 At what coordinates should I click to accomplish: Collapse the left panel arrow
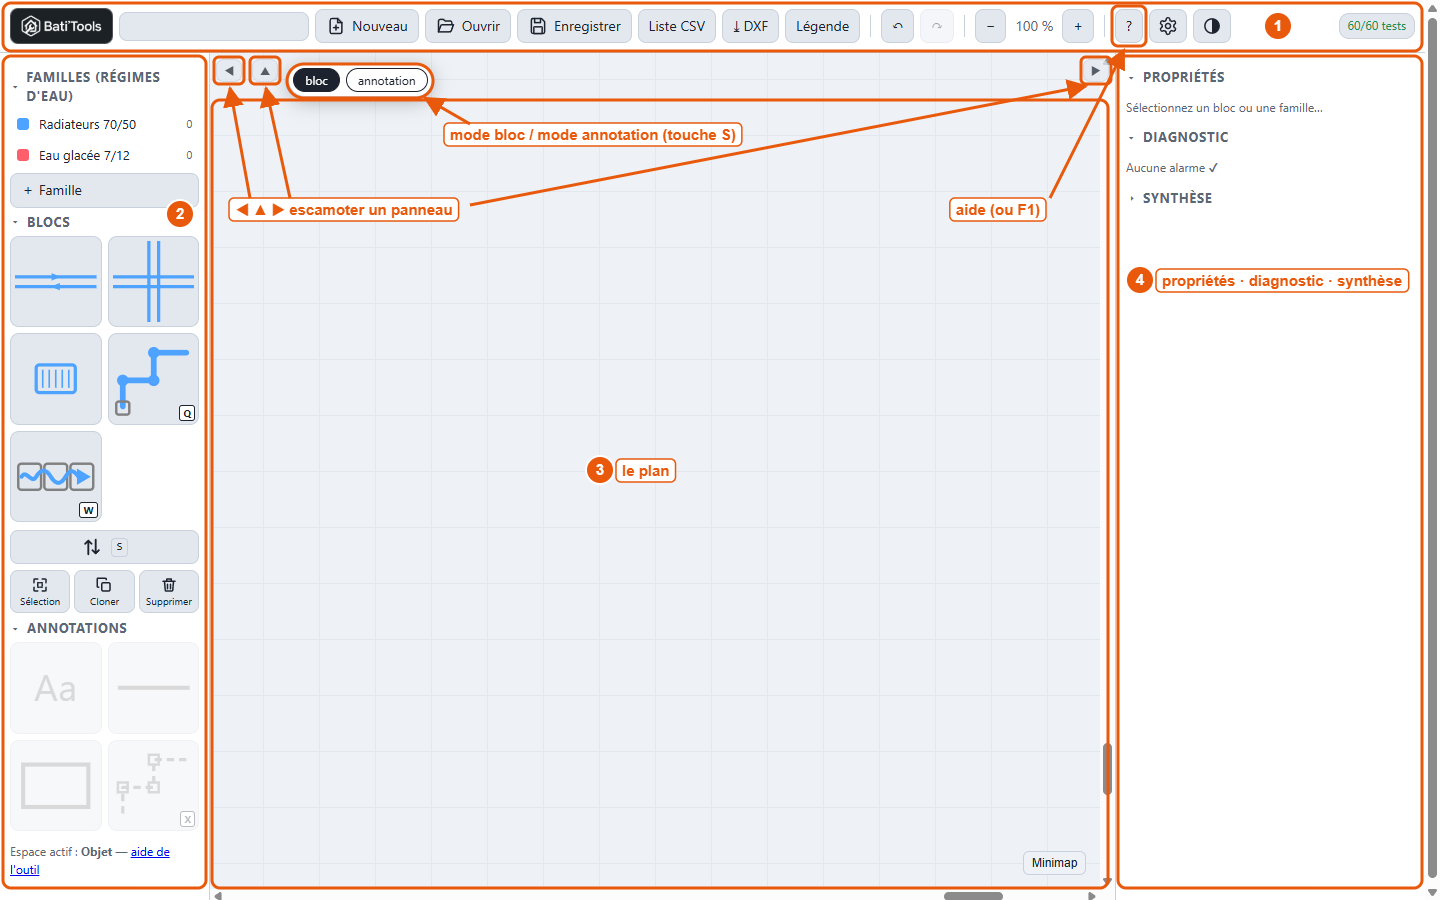click(x=229, y=71)
